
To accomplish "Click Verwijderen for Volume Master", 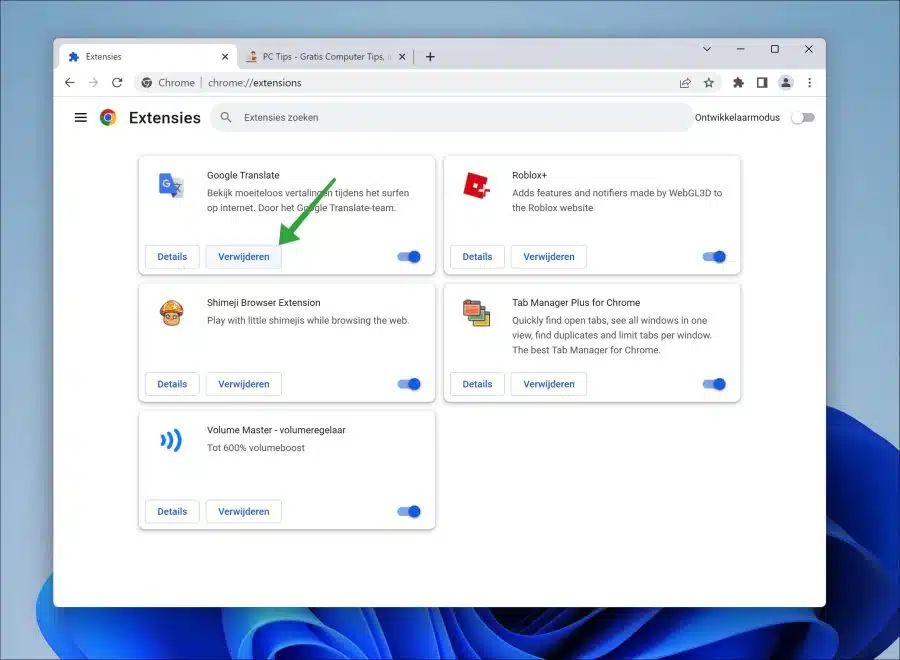I will [243, 511].
